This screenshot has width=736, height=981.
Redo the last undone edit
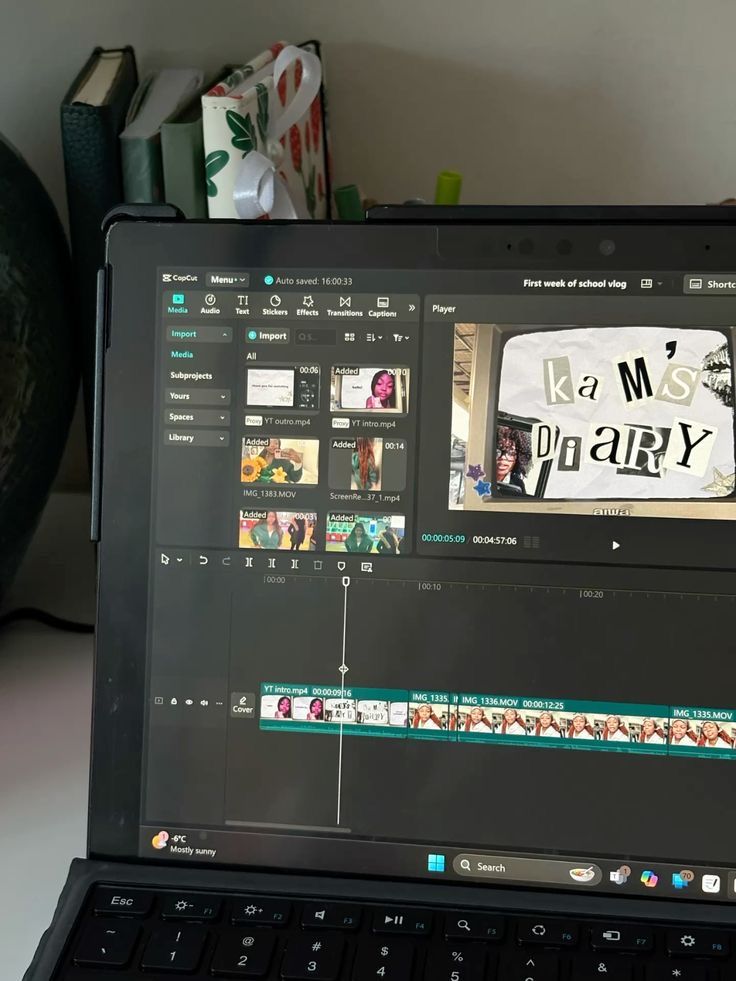pos(226,561)
